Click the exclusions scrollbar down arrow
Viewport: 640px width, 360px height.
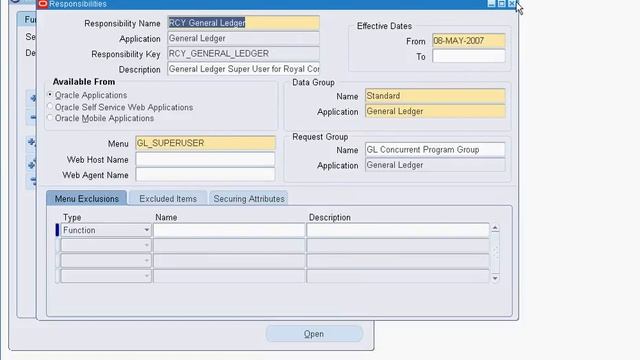pos(495,278)
